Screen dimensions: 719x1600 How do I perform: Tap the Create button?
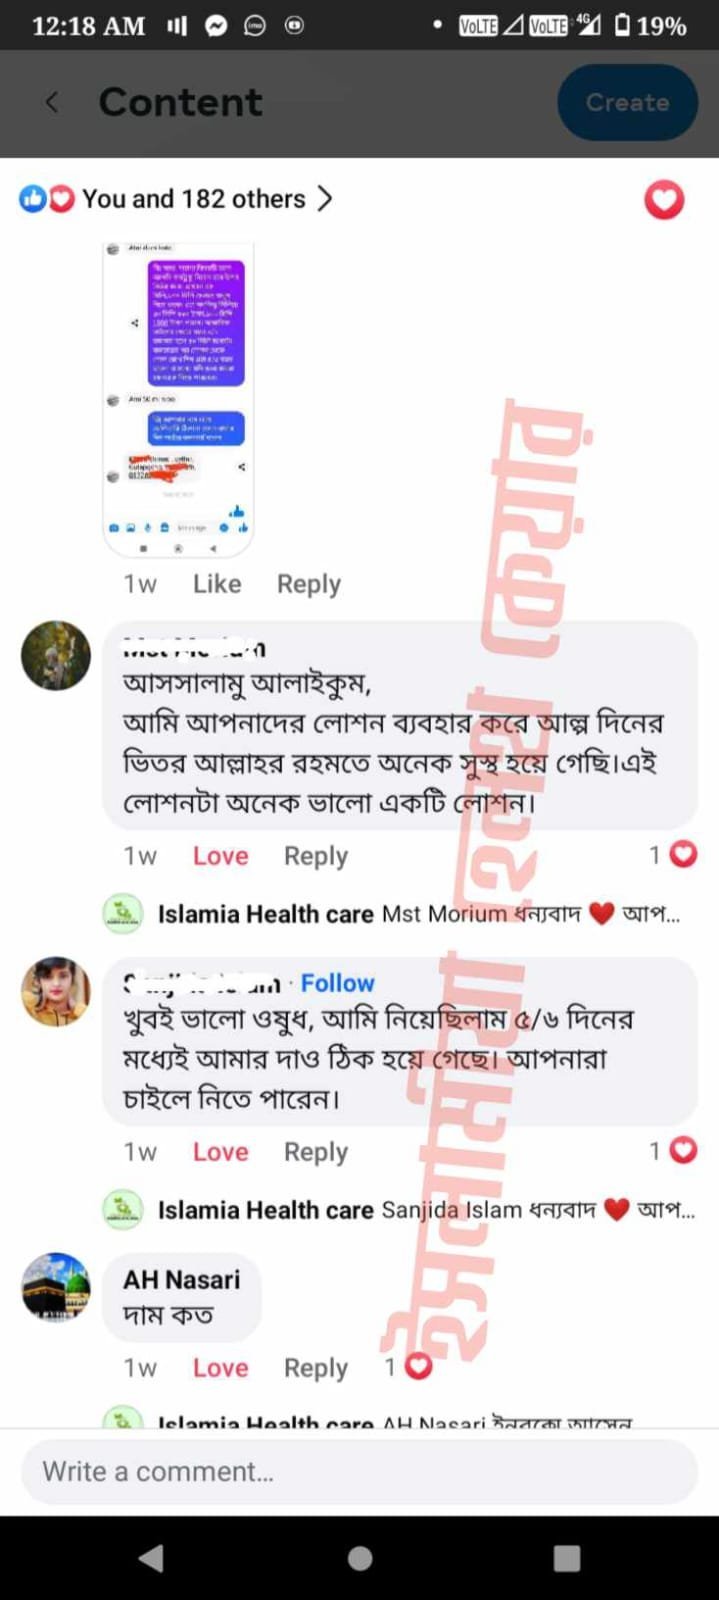[627, 102]
